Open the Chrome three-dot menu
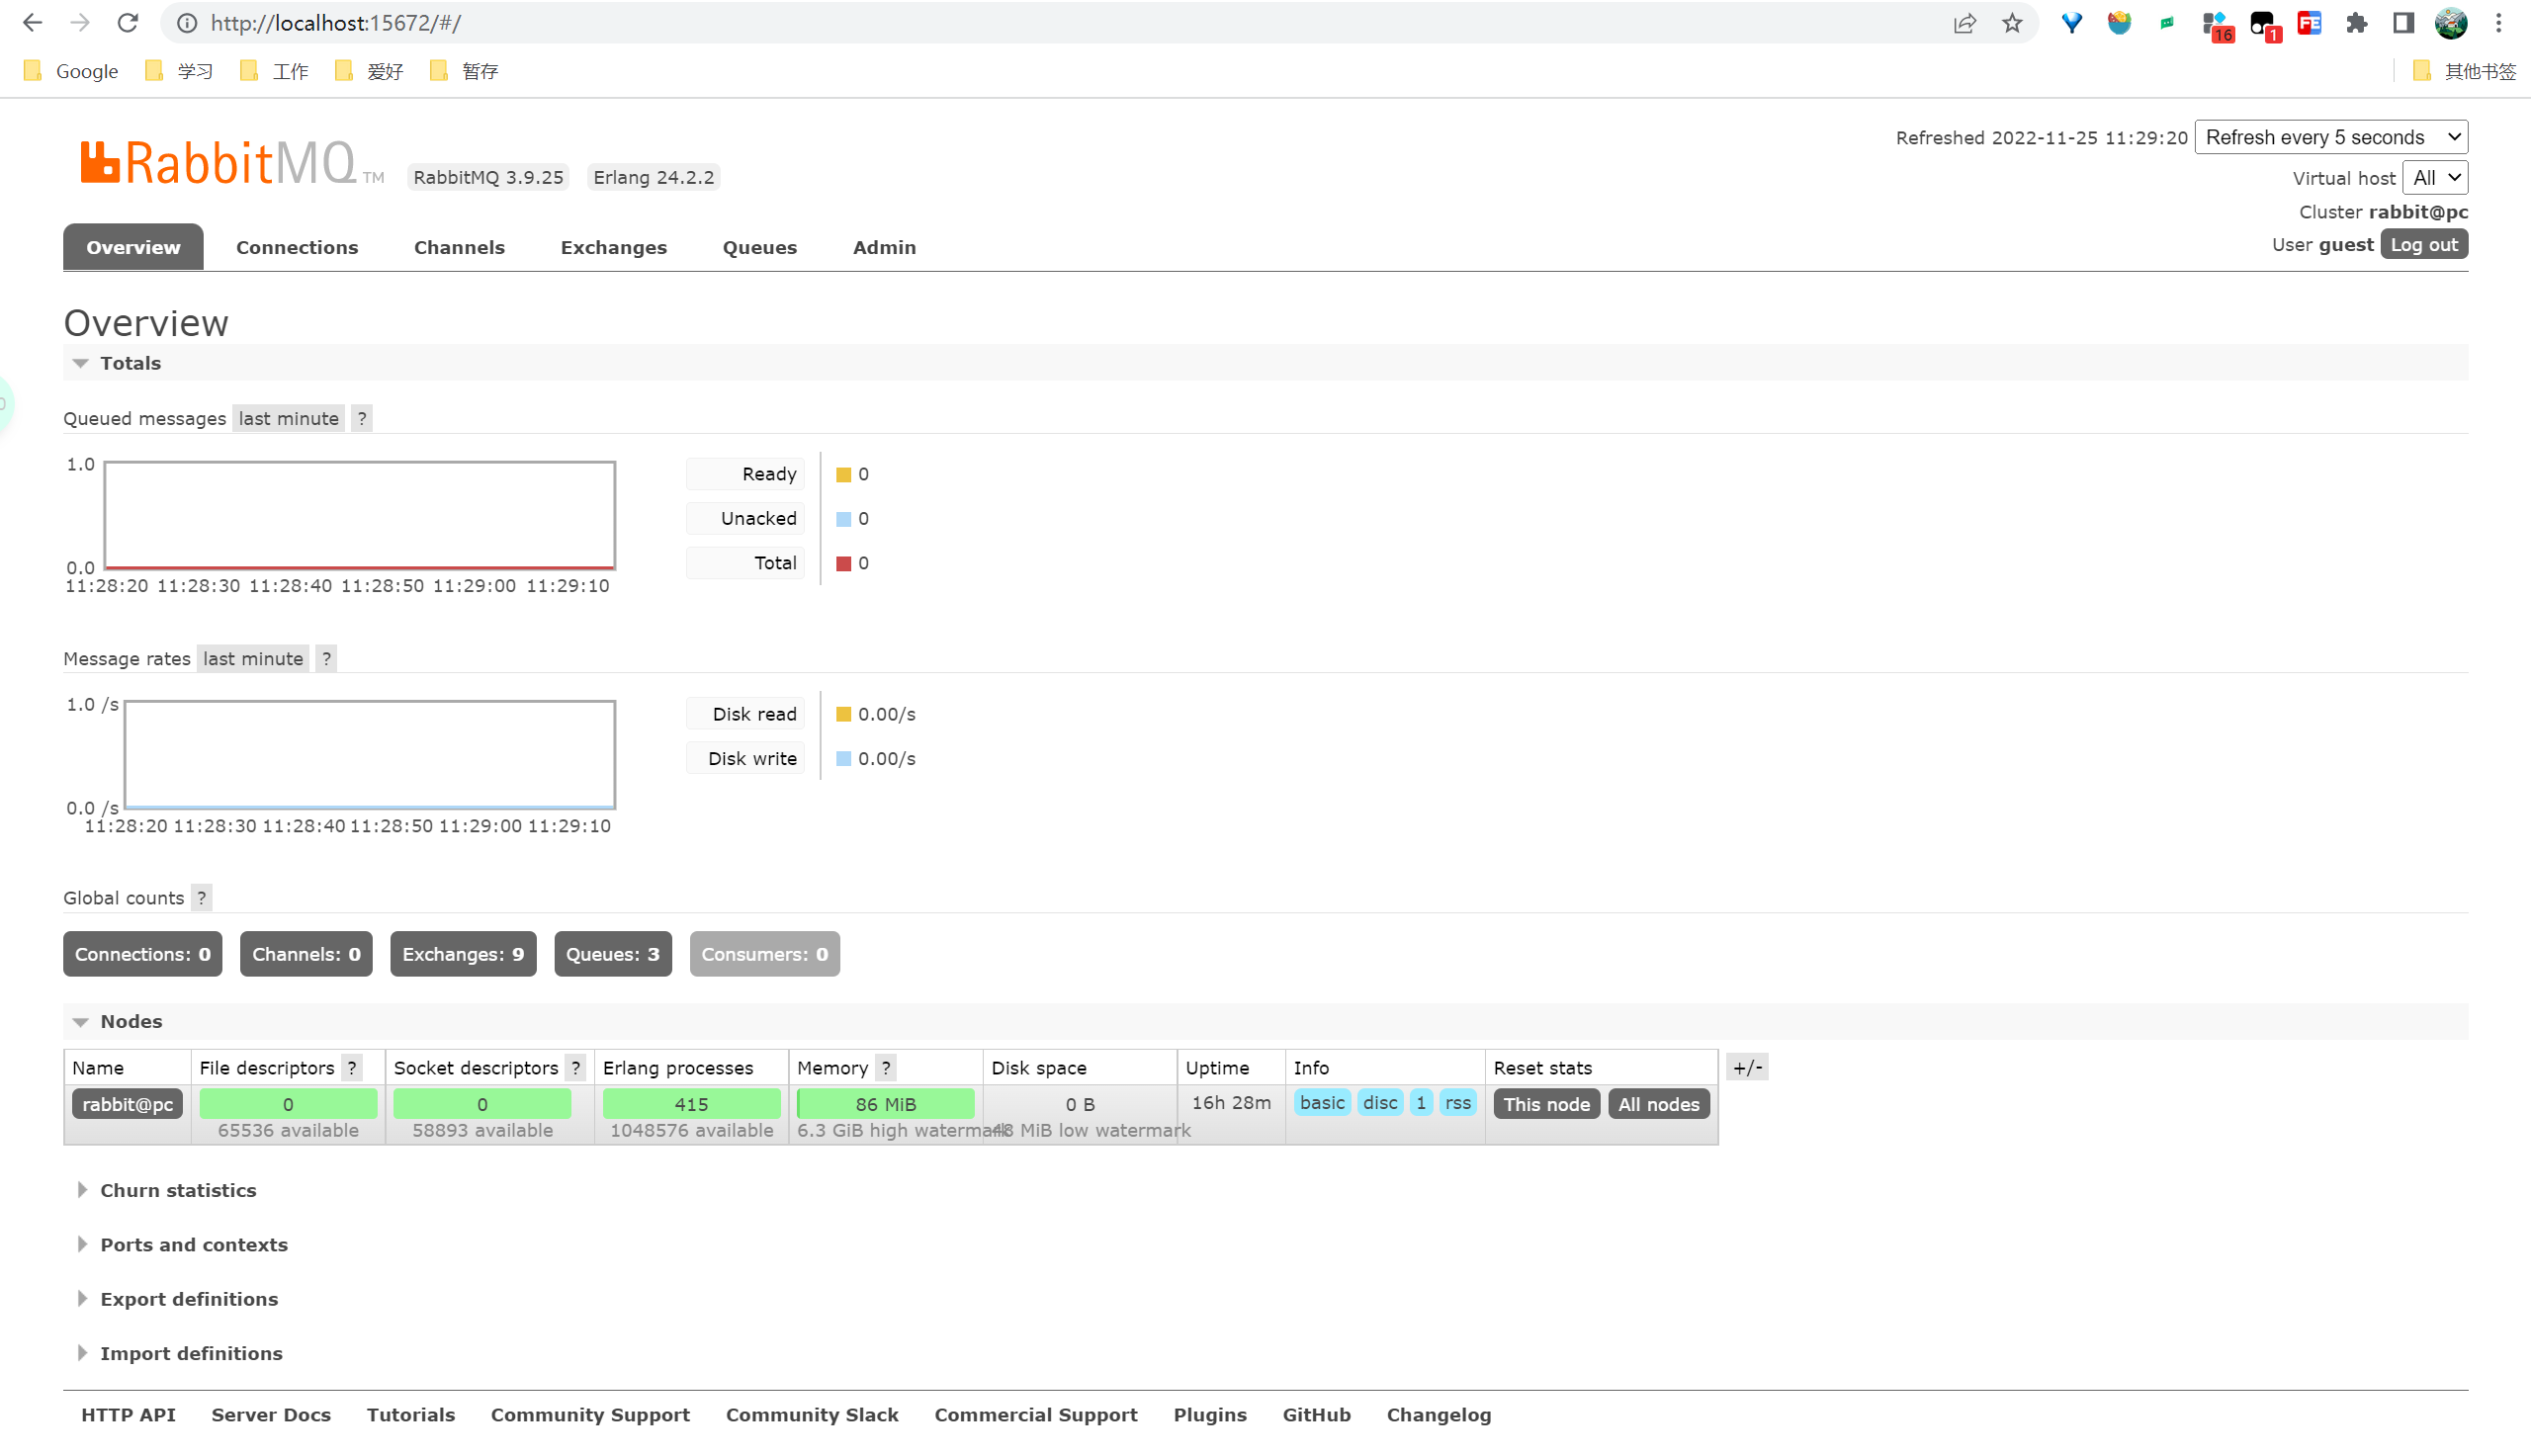Screen dimensions: 2531x1456 pos(2499,23)
